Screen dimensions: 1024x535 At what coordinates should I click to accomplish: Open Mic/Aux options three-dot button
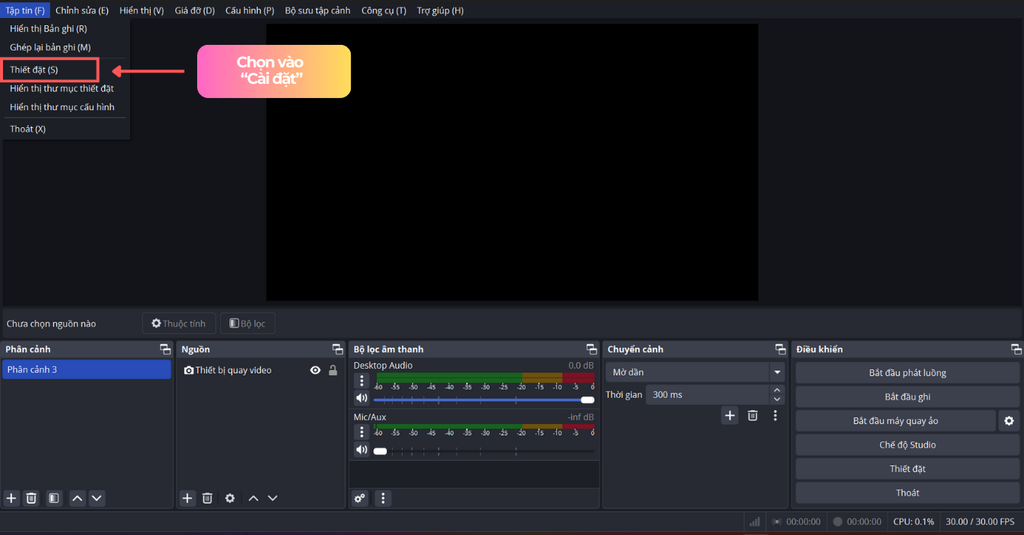pos(362,432)
